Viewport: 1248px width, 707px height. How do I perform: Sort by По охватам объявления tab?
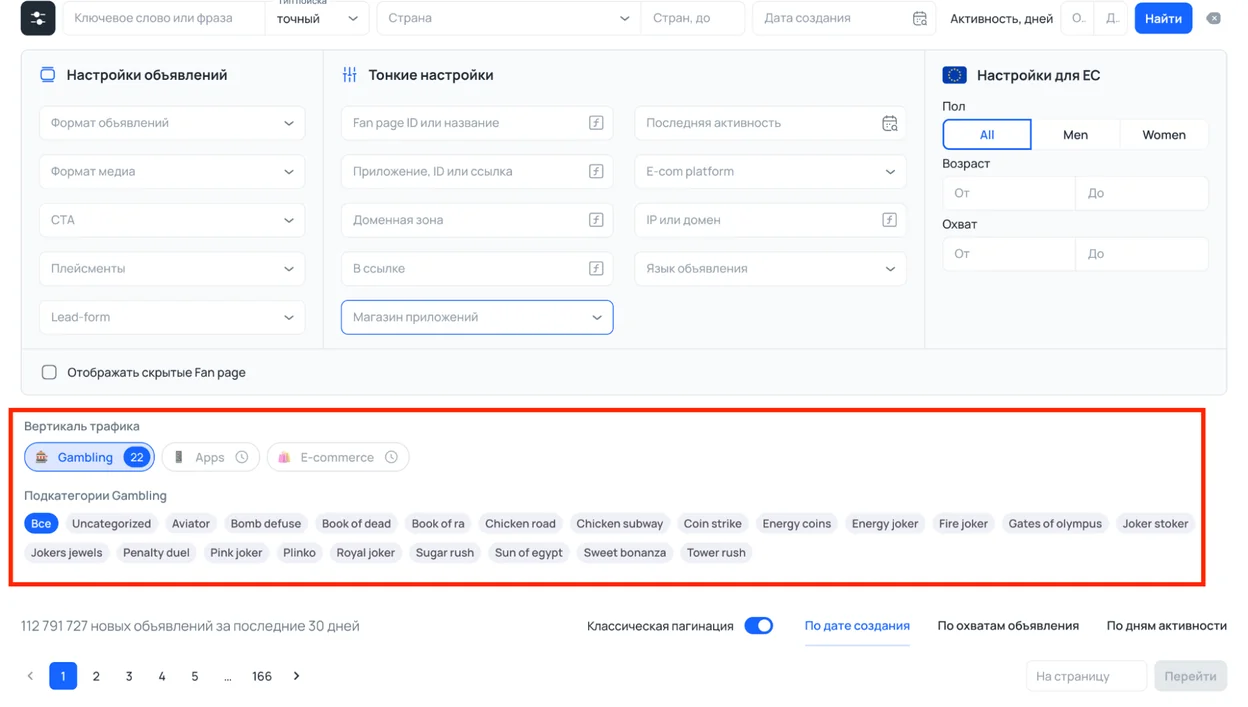(x=1008, y=626)
